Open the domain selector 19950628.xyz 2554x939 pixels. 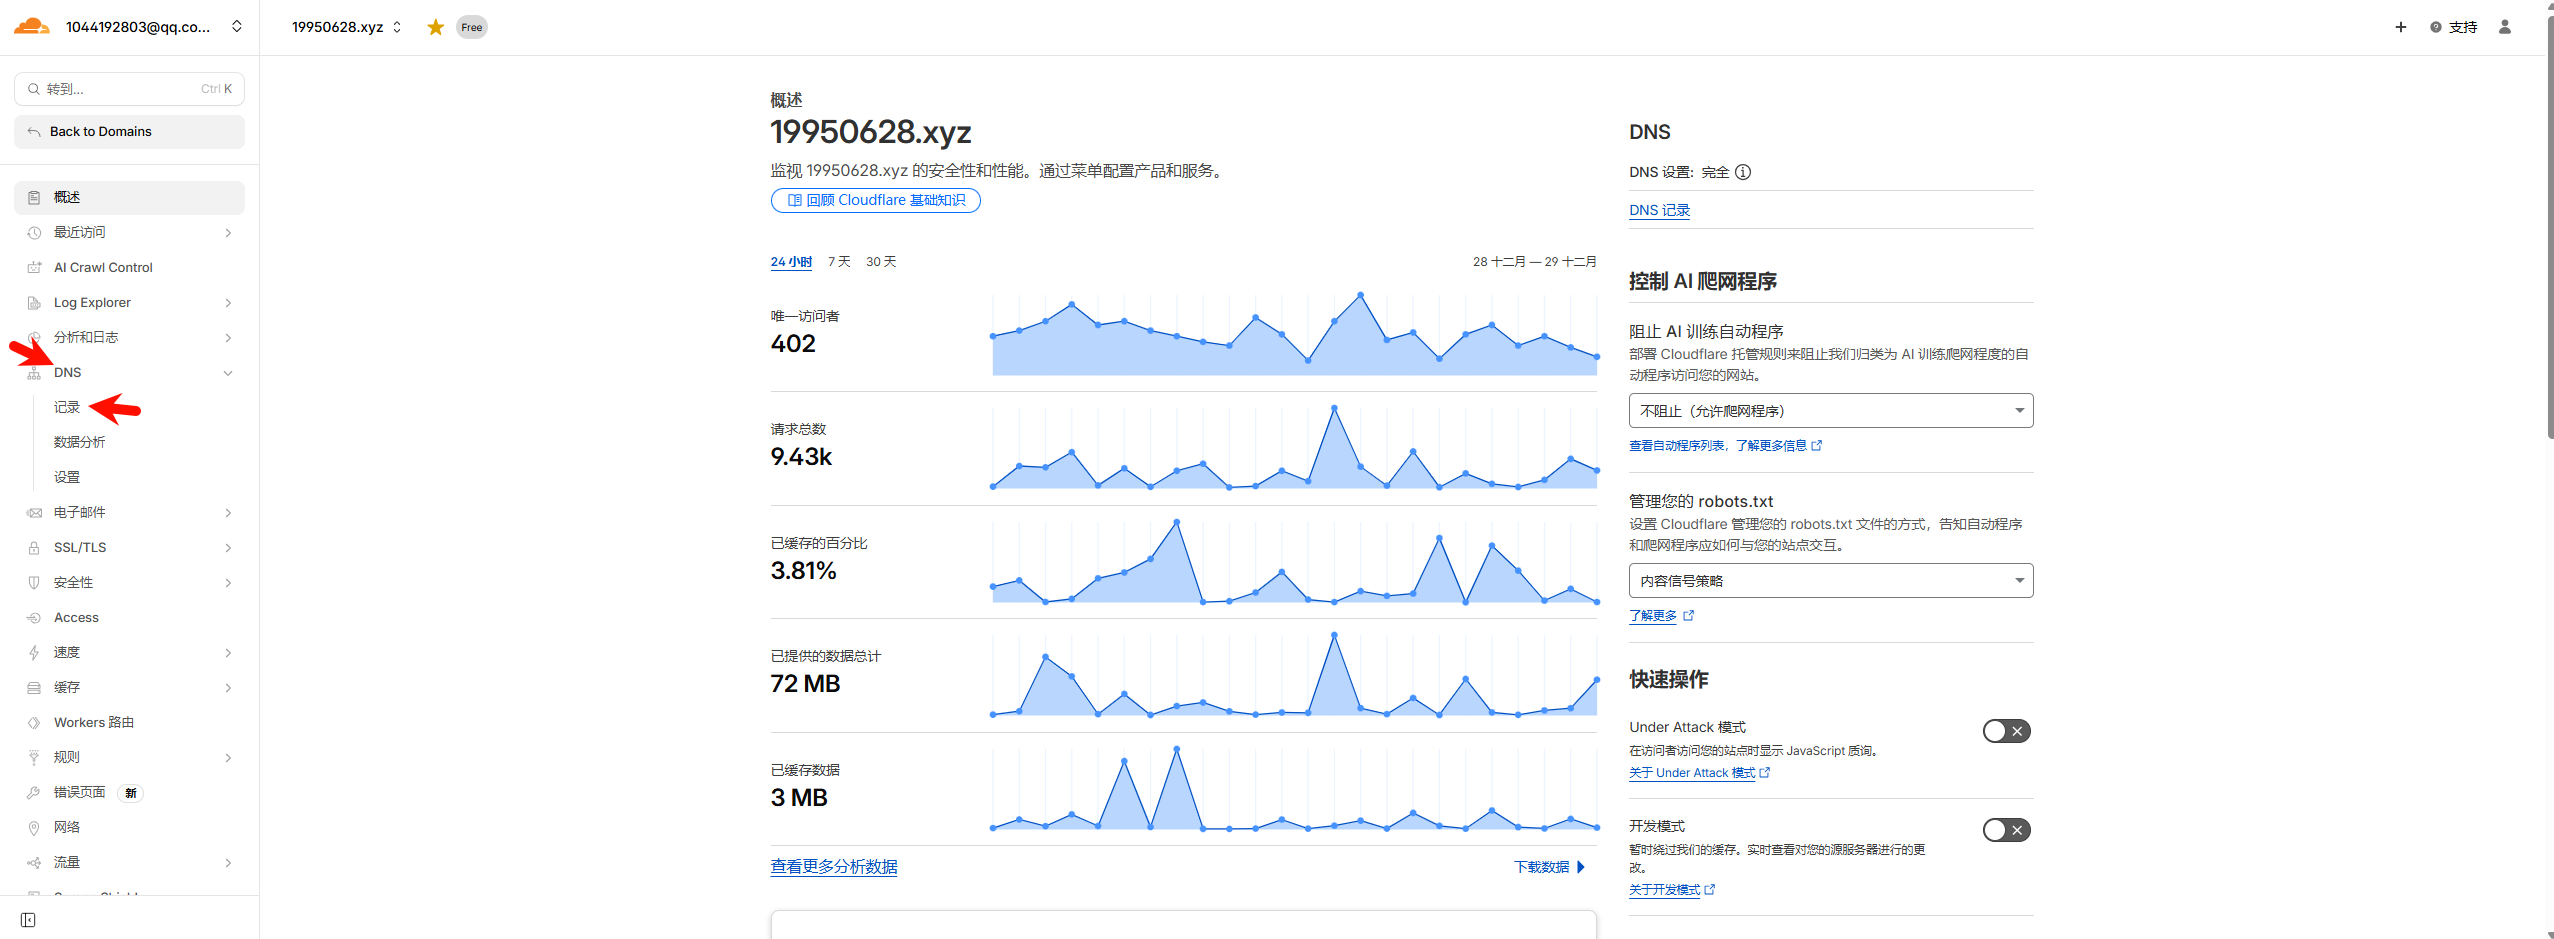(346, 27)
